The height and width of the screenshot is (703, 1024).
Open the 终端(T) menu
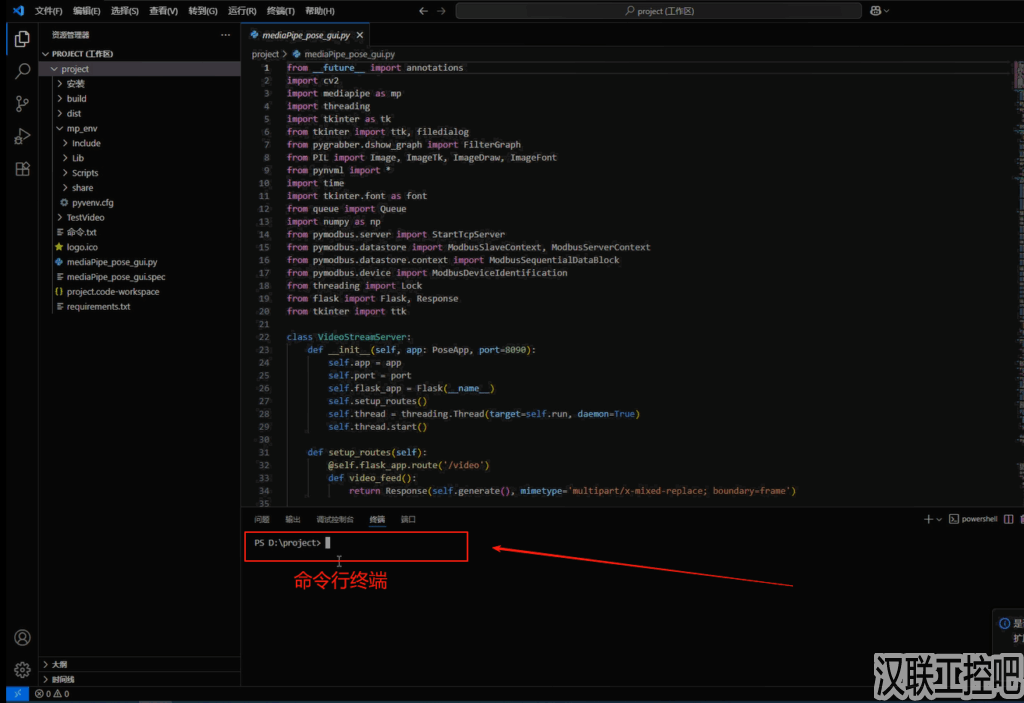point(280,11)
